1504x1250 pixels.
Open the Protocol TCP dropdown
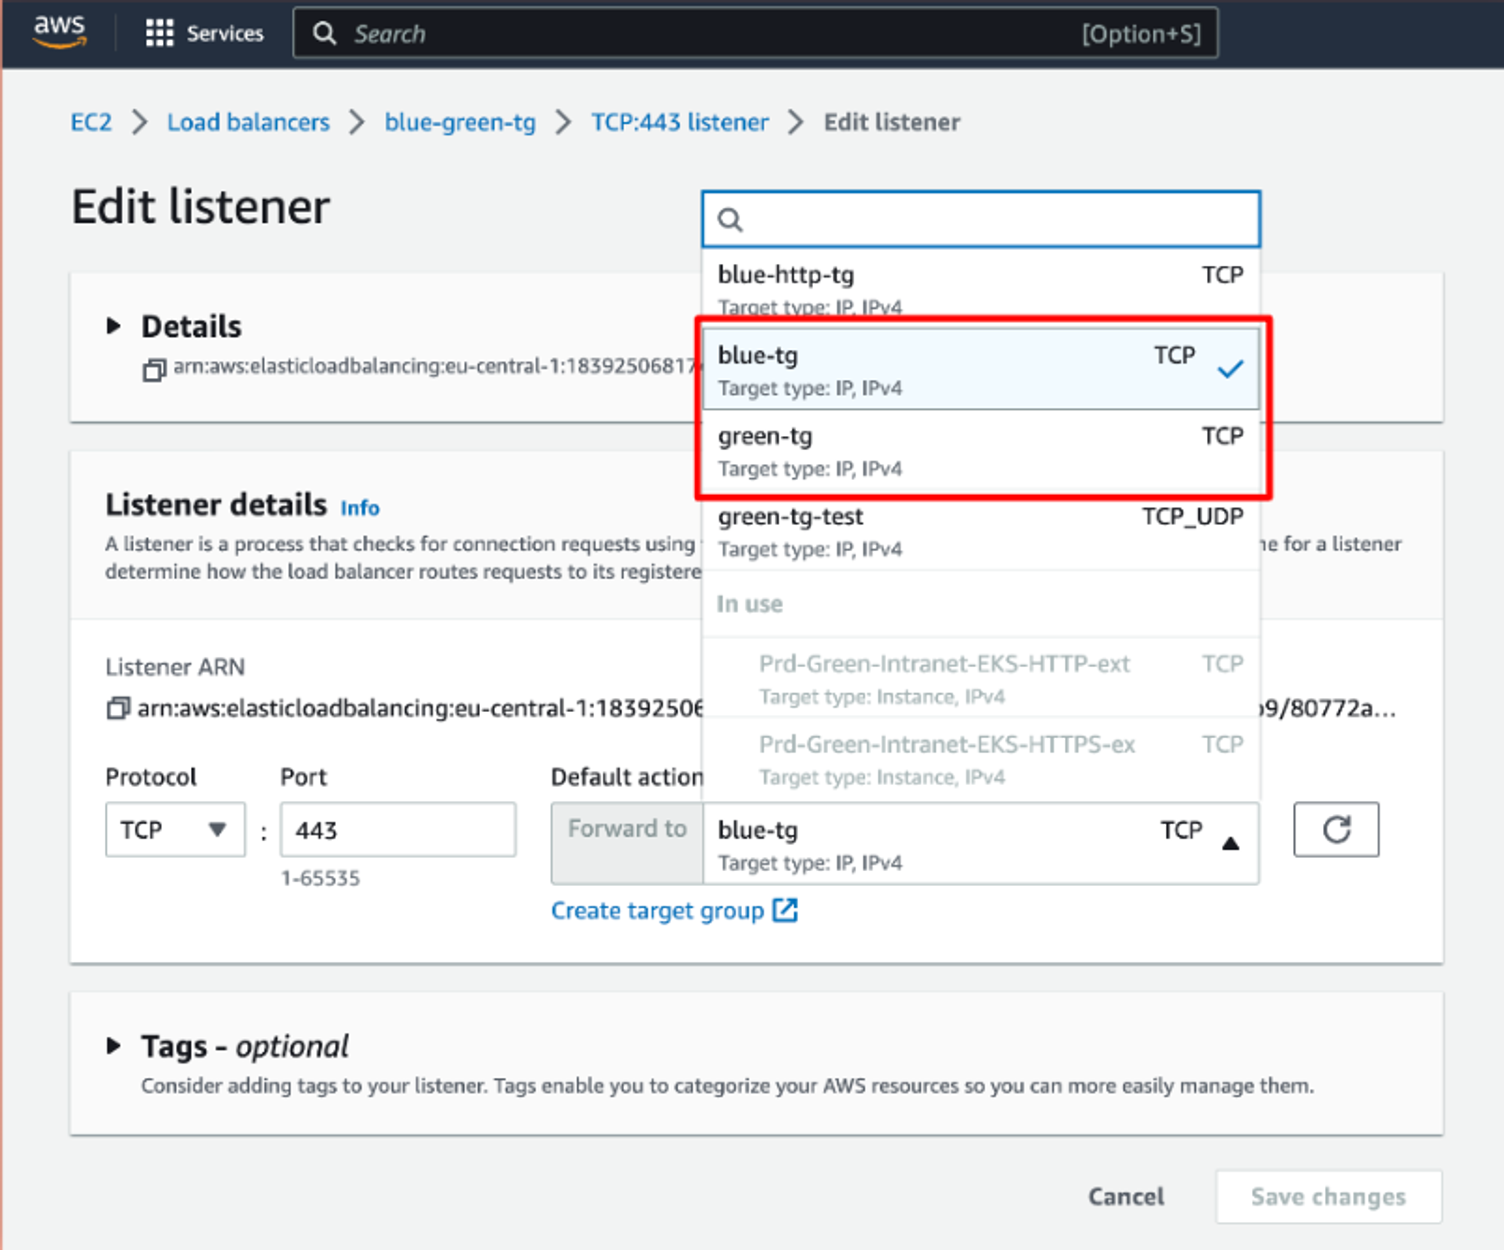(x=175, y=829)
